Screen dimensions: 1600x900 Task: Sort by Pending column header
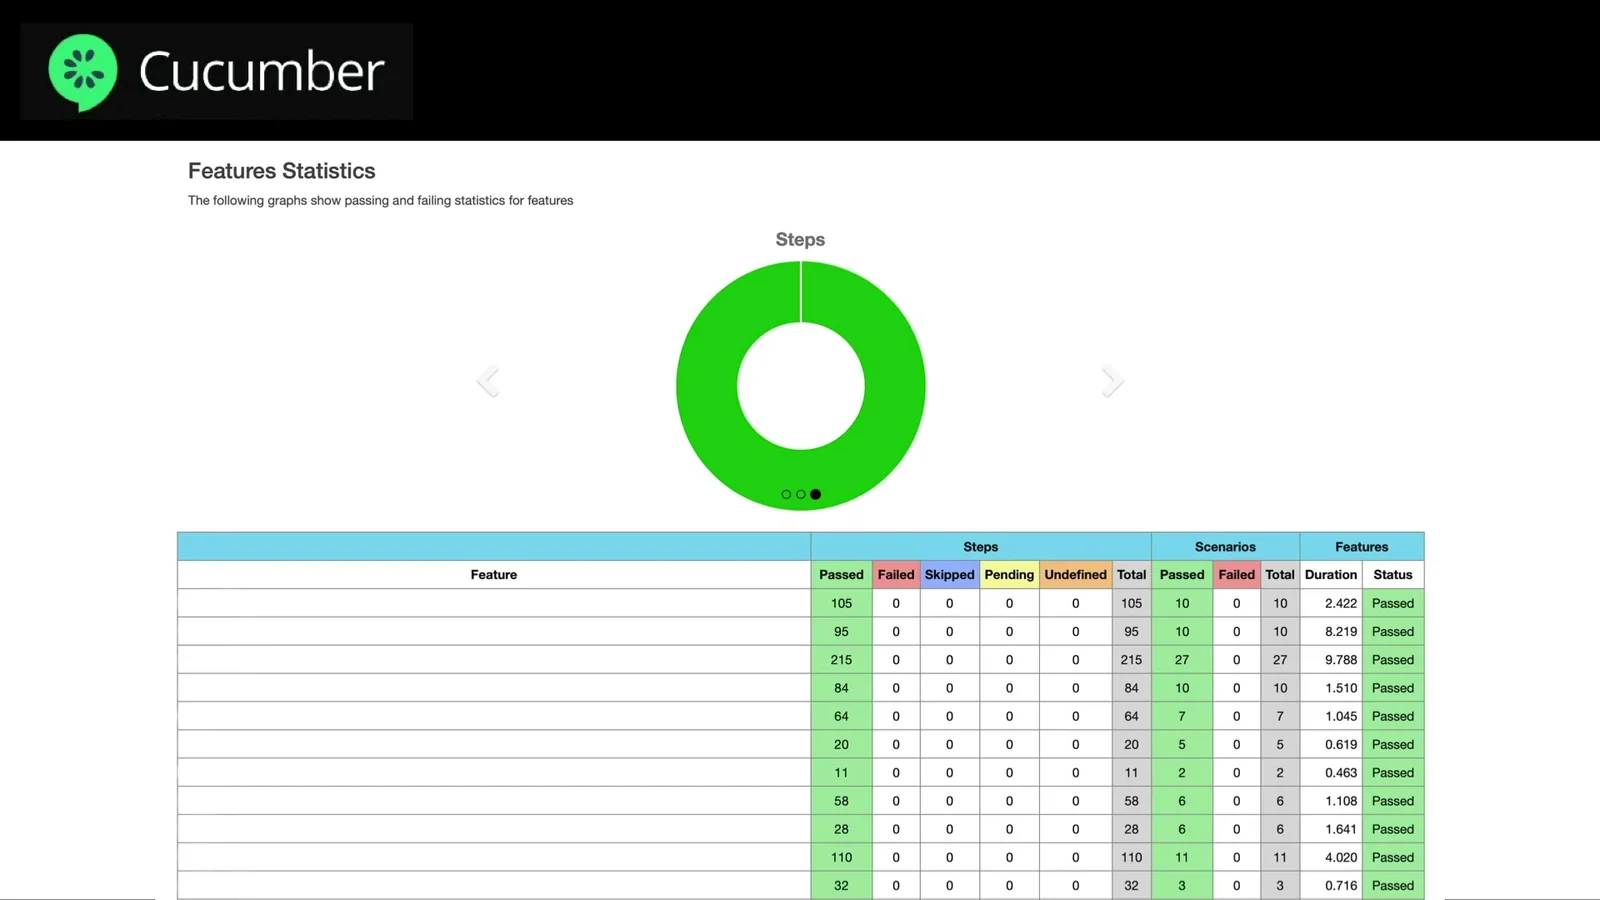pos(1009,575)
